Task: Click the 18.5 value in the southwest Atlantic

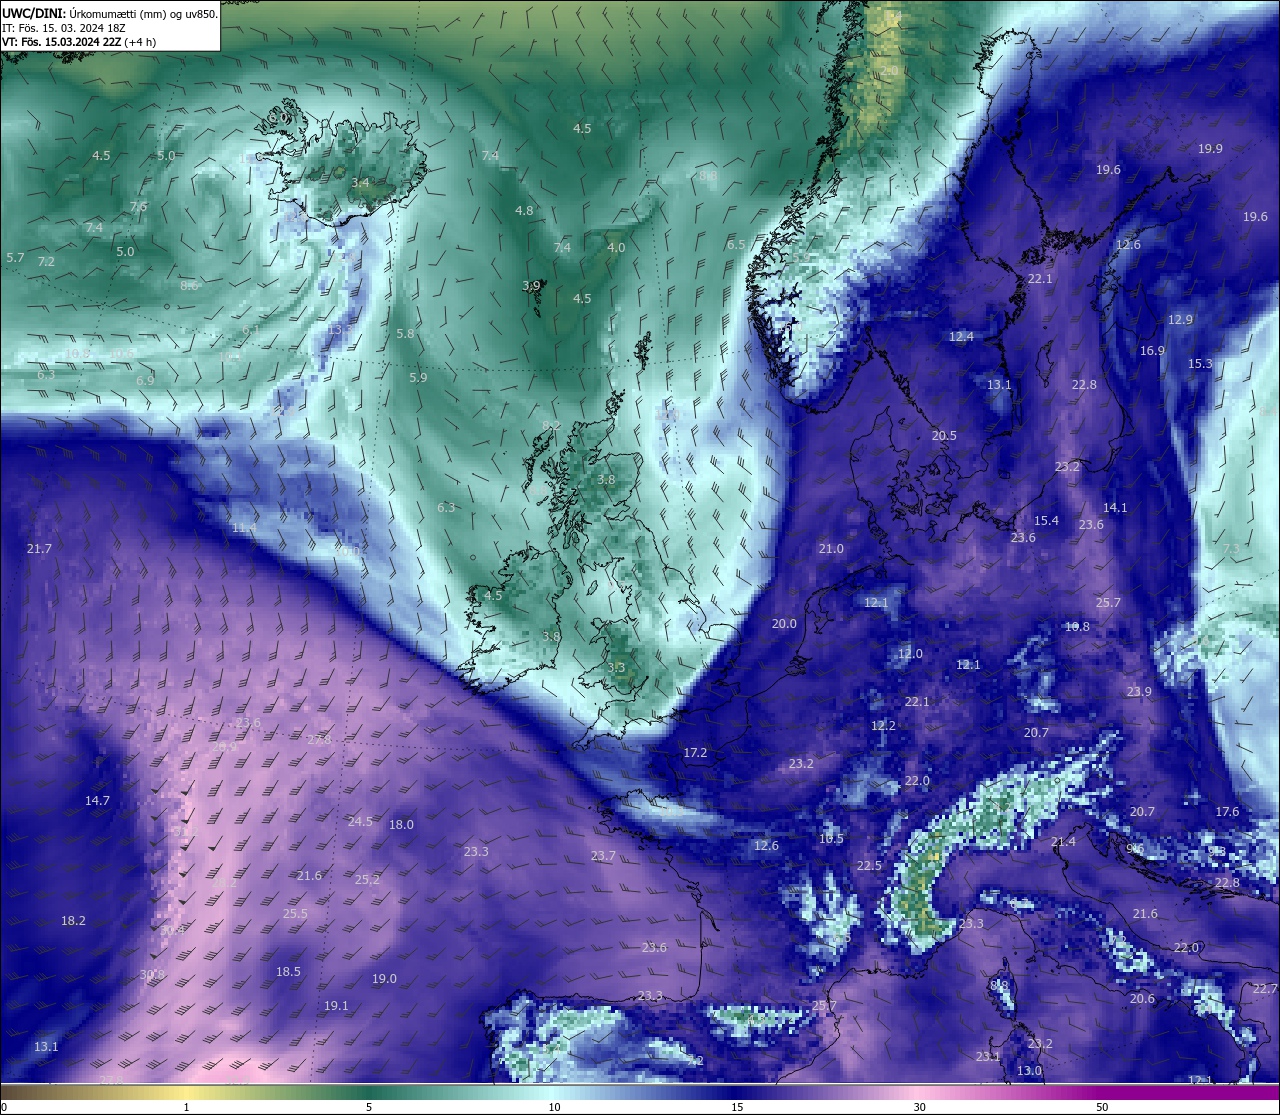Action: [288, 972]
